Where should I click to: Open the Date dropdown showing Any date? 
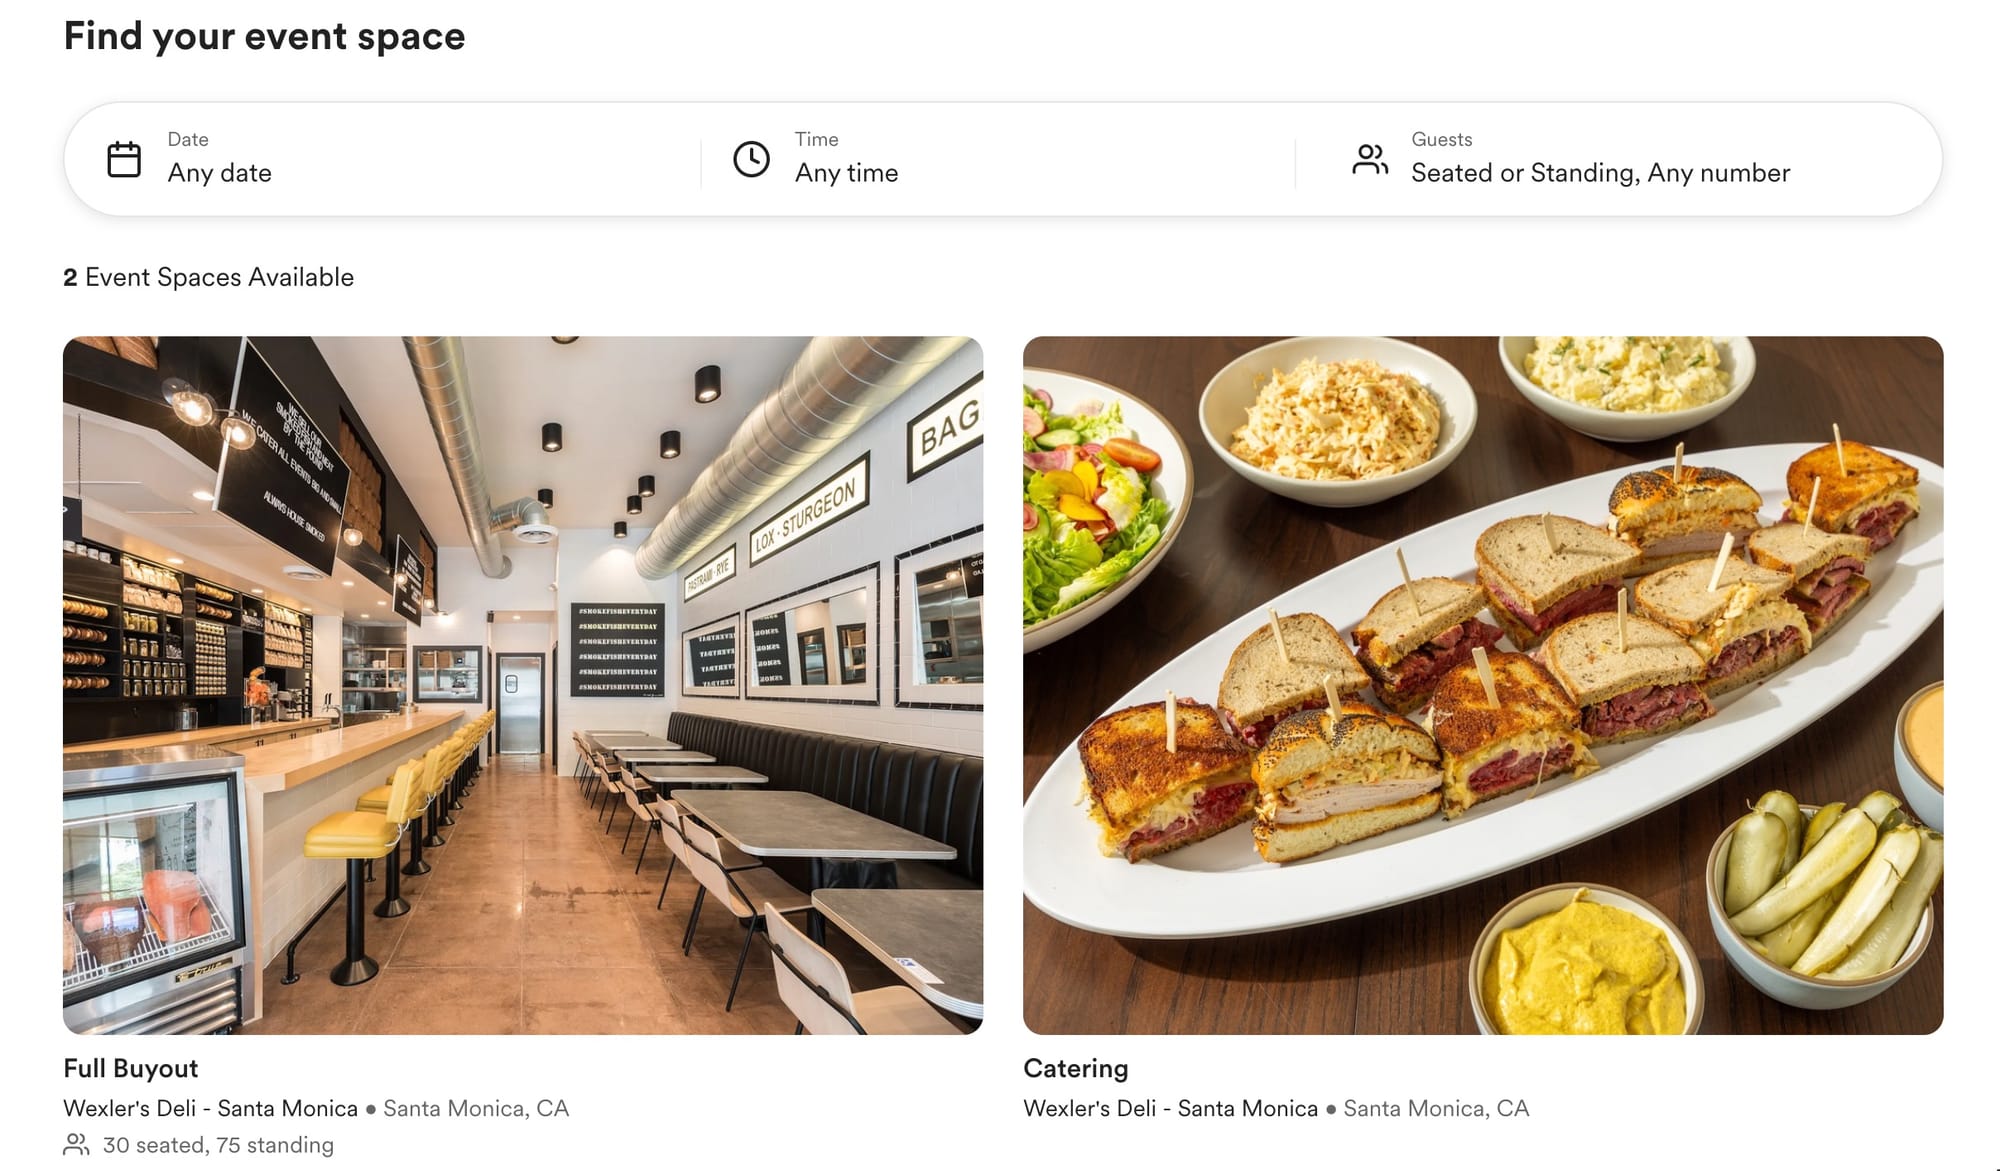[x=383, y=159]
